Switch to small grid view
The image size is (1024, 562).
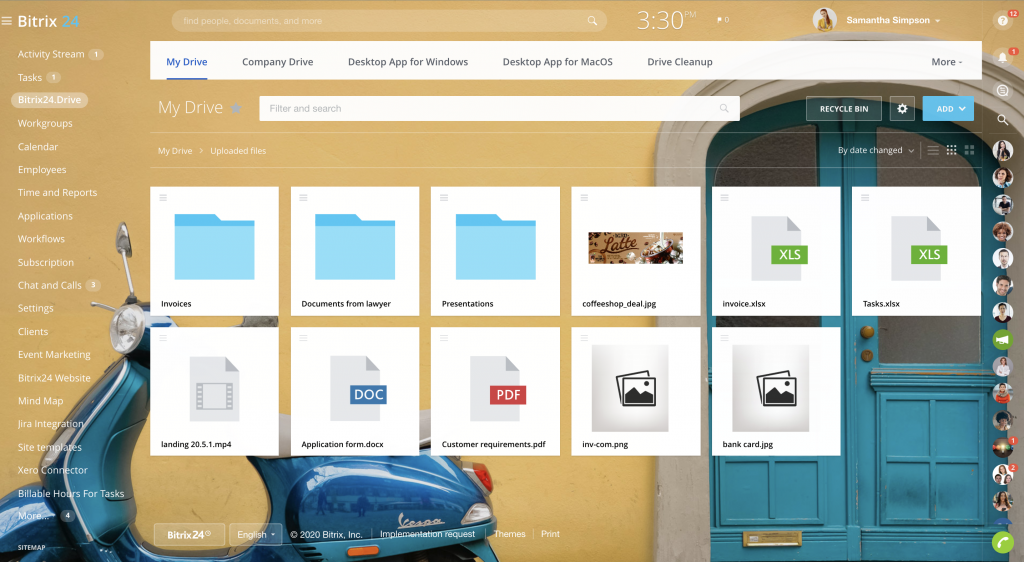point(951,151)
